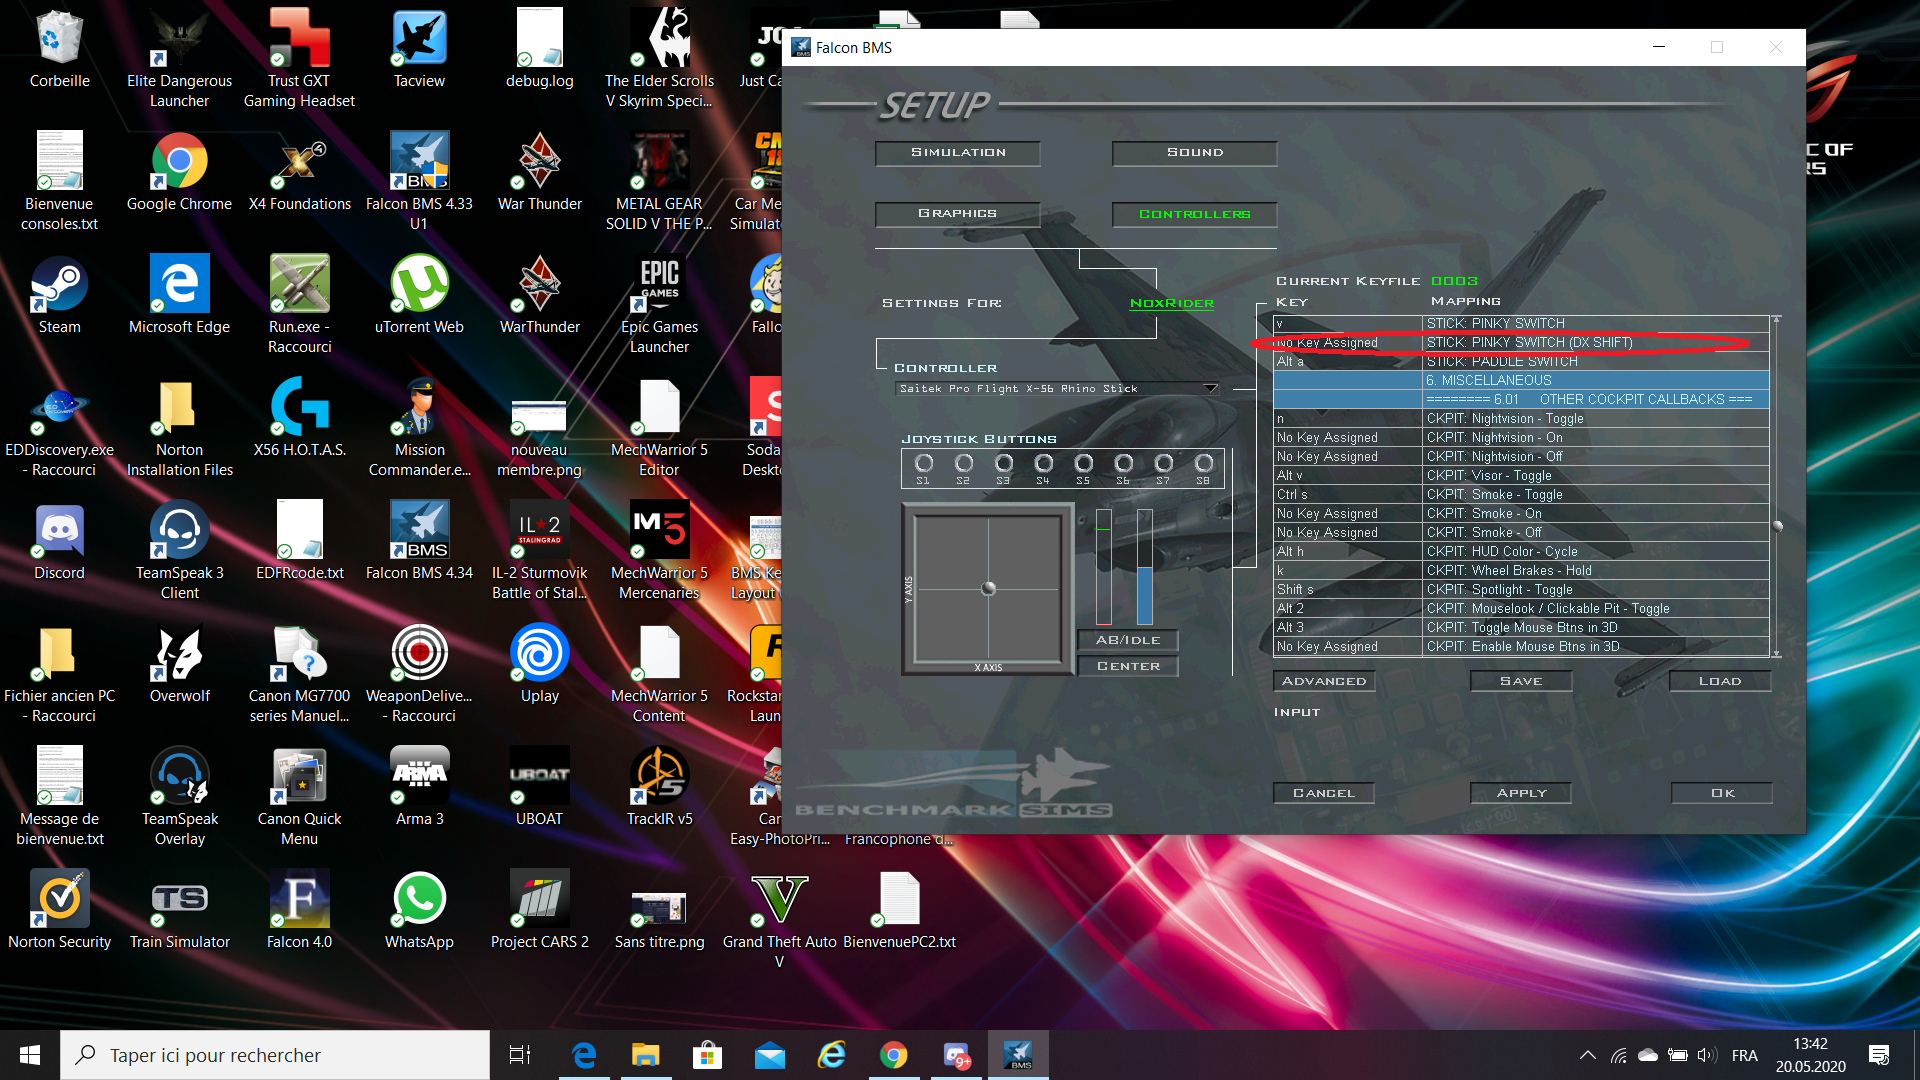Select the Google Chrome desktop shortcut

(180, 173)
